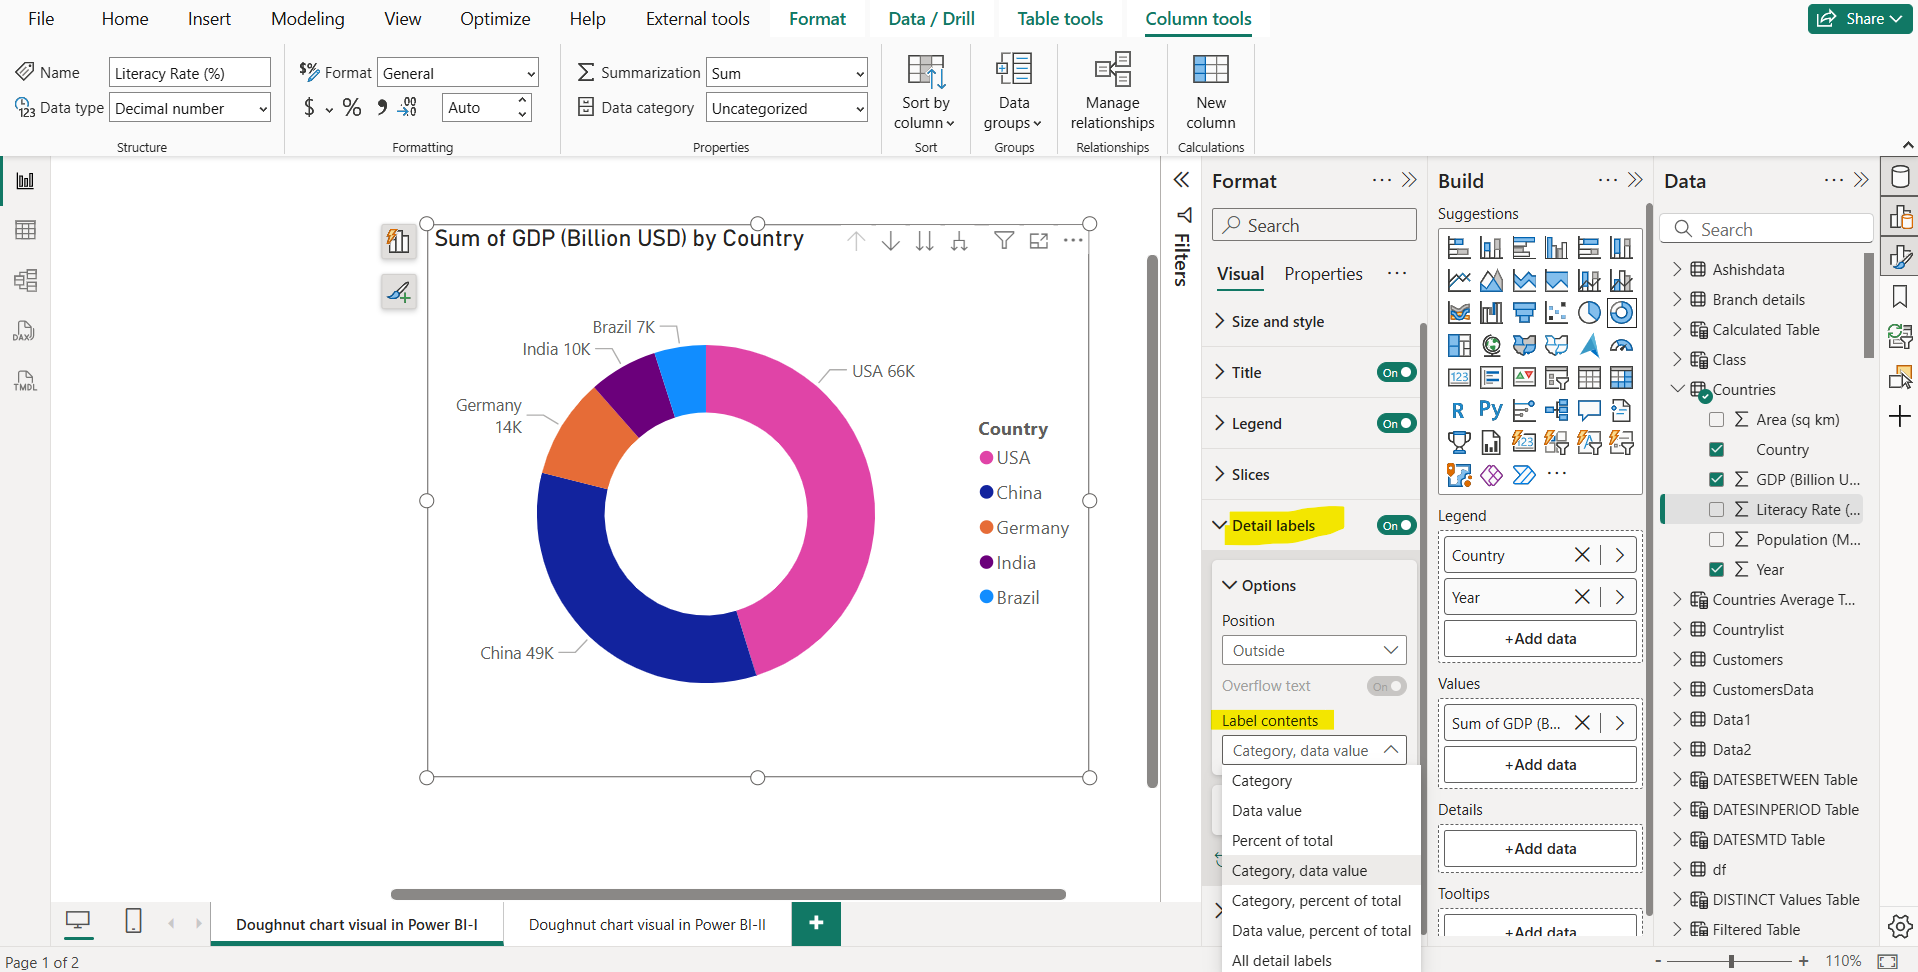Select the Python visual icon

pos(1491,408)
